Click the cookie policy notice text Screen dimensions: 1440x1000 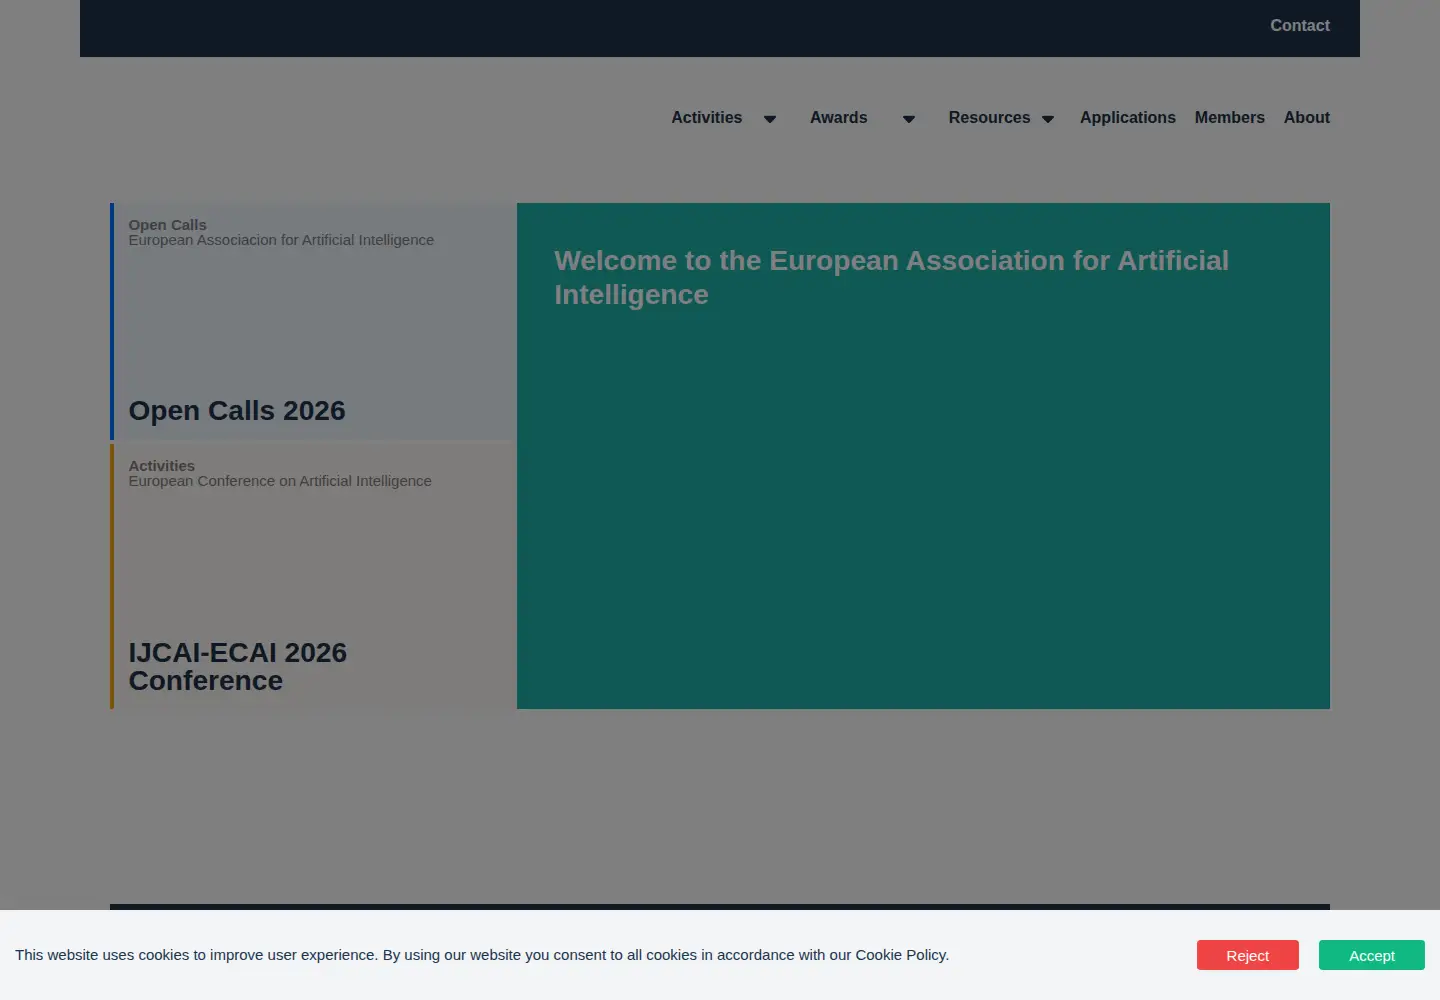pyautogui.click(x=482, y=955)
